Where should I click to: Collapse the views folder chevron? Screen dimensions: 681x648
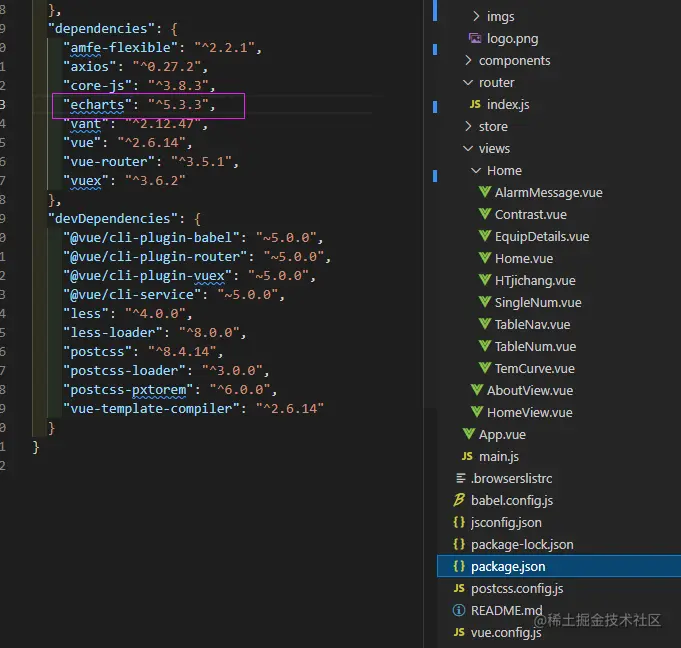click(468, 148)
